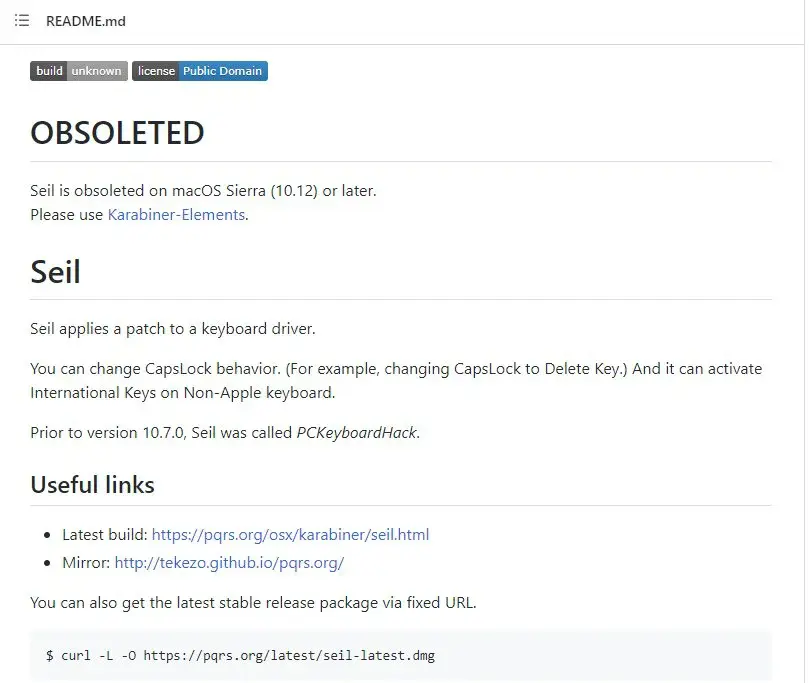Open the README table of contents icon
The width and height of the screenshot is (809, 683).
[22, 21]
